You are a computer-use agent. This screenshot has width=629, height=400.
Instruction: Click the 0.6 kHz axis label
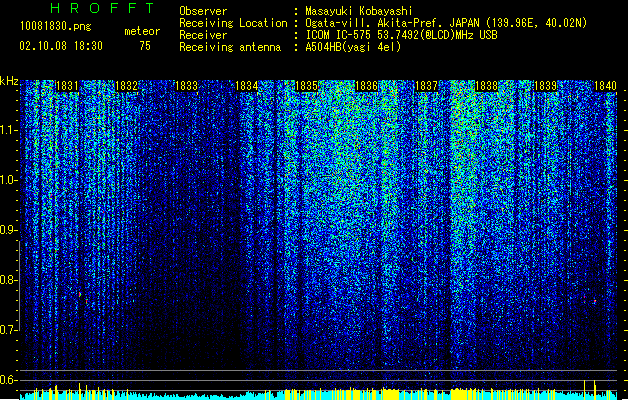pyautogui.click(x=9, y=380)
